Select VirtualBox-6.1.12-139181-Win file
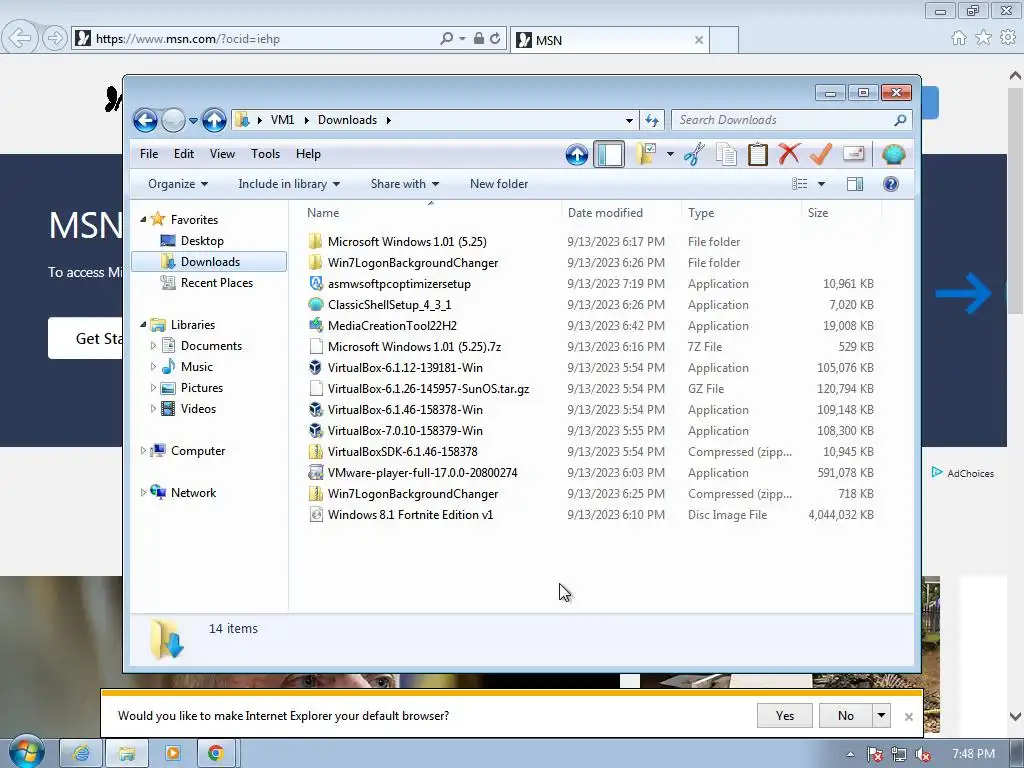The image size is (1024, 768). pos(405,368)
